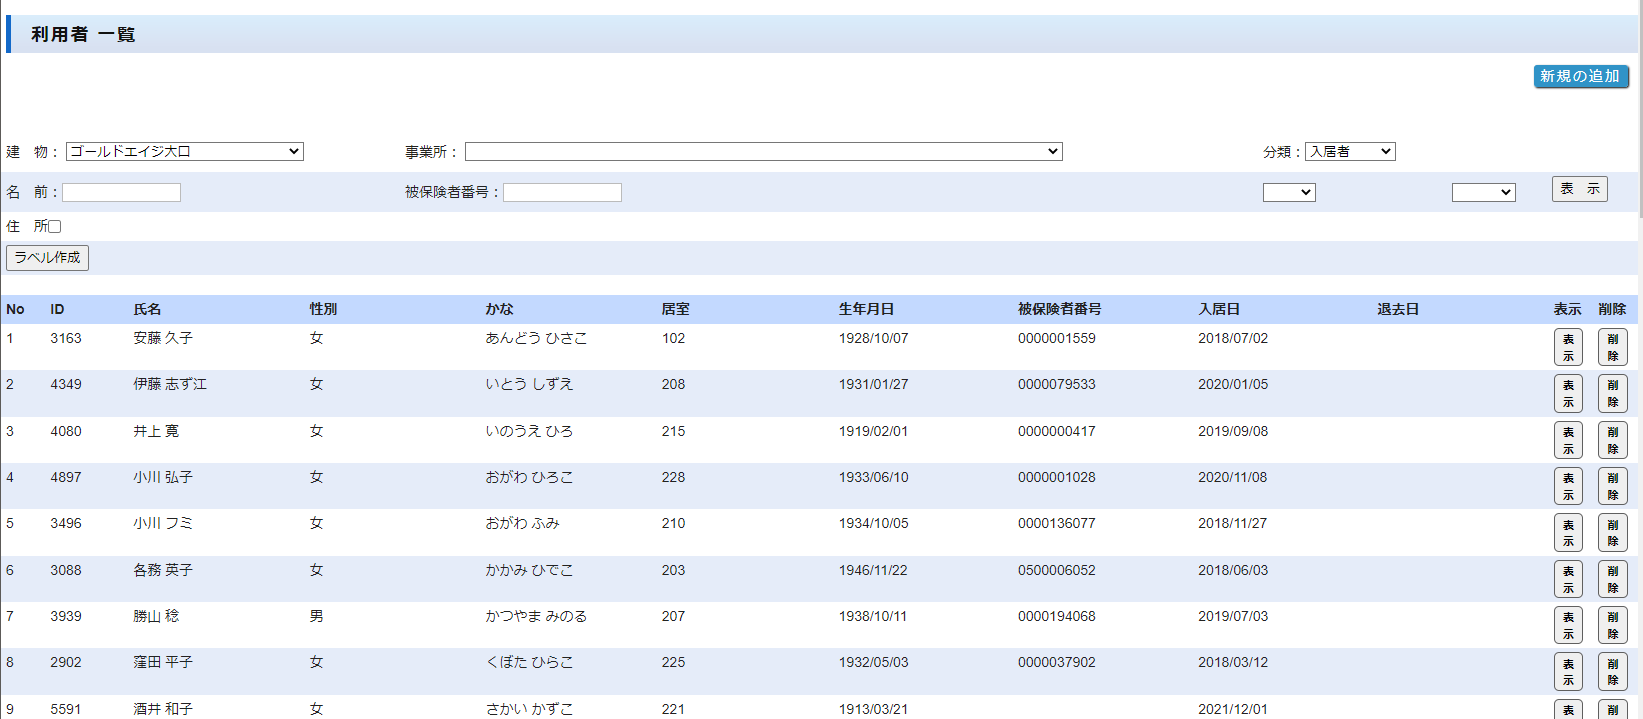Open the 分類 category dropdown
1643x719 pixels.
(x=1349, y=152)
